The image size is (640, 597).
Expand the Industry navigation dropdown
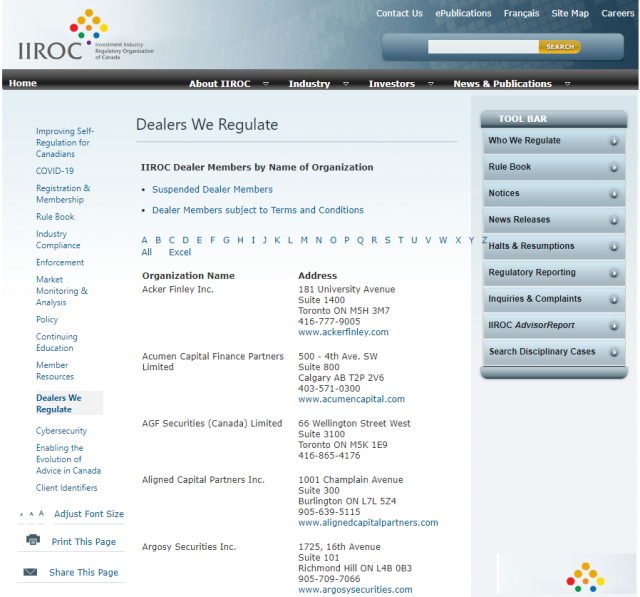(314, 84)
